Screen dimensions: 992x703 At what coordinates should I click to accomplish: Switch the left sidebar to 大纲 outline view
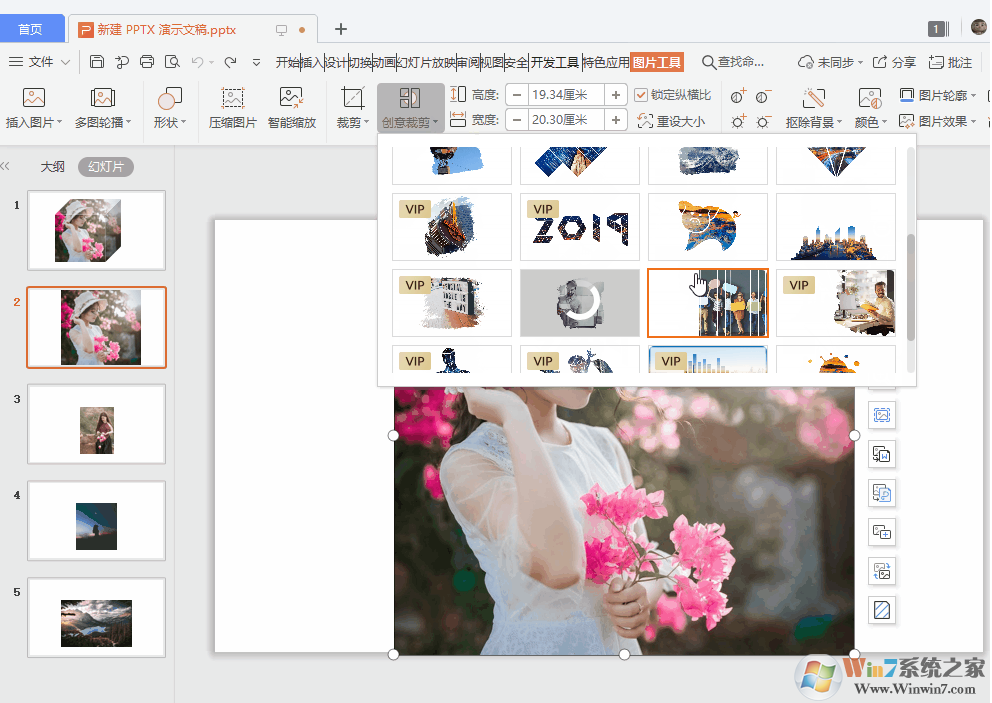click(x=52, y=166)
